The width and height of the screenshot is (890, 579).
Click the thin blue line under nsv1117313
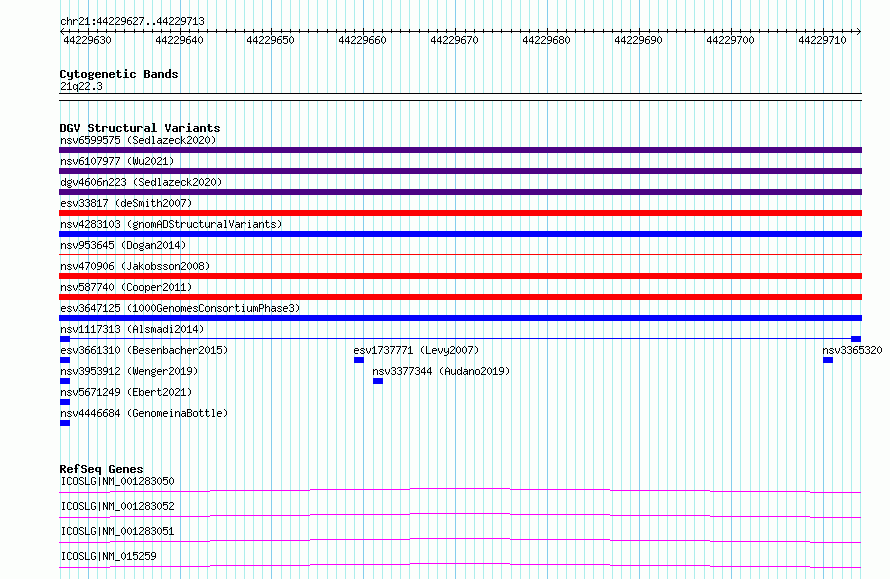(x=460, y=339)
